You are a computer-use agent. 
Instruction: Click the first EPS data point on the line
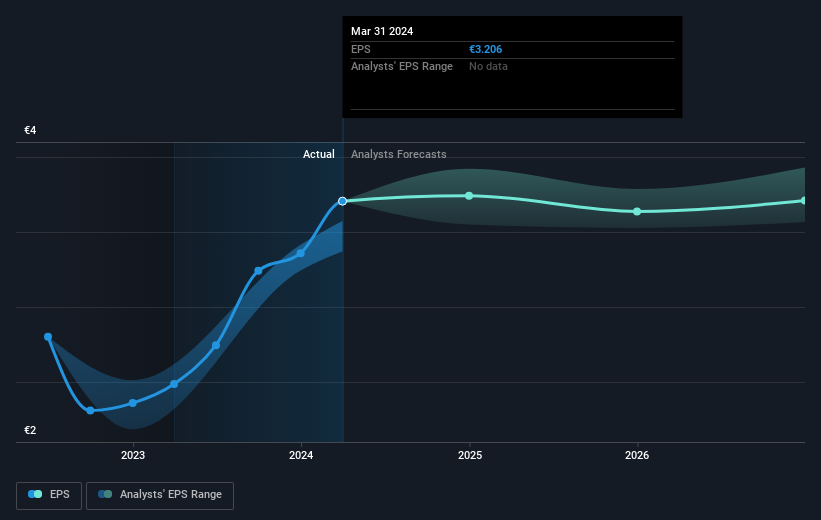(x=48, y=337)
